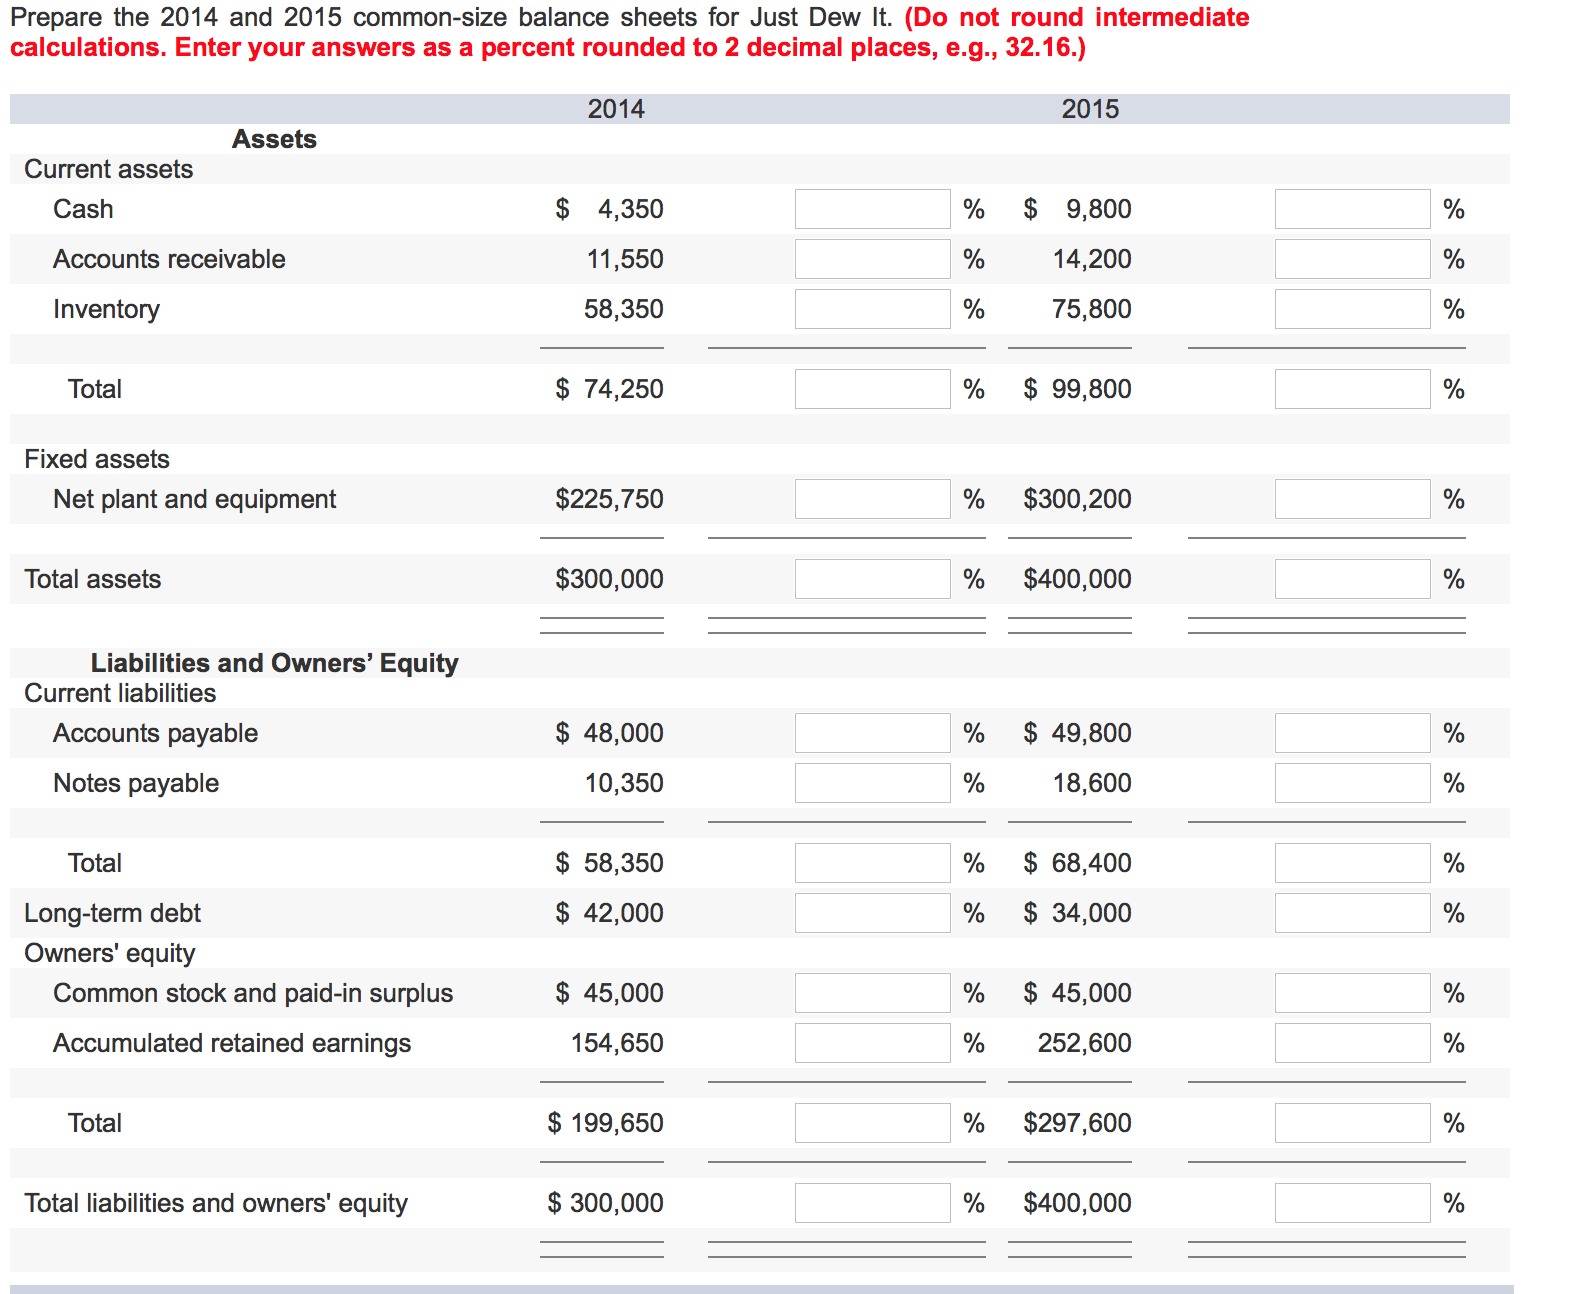
Task: Focus the 2015 Accounts payable percent field
Action: click(x=1352, y=733)
